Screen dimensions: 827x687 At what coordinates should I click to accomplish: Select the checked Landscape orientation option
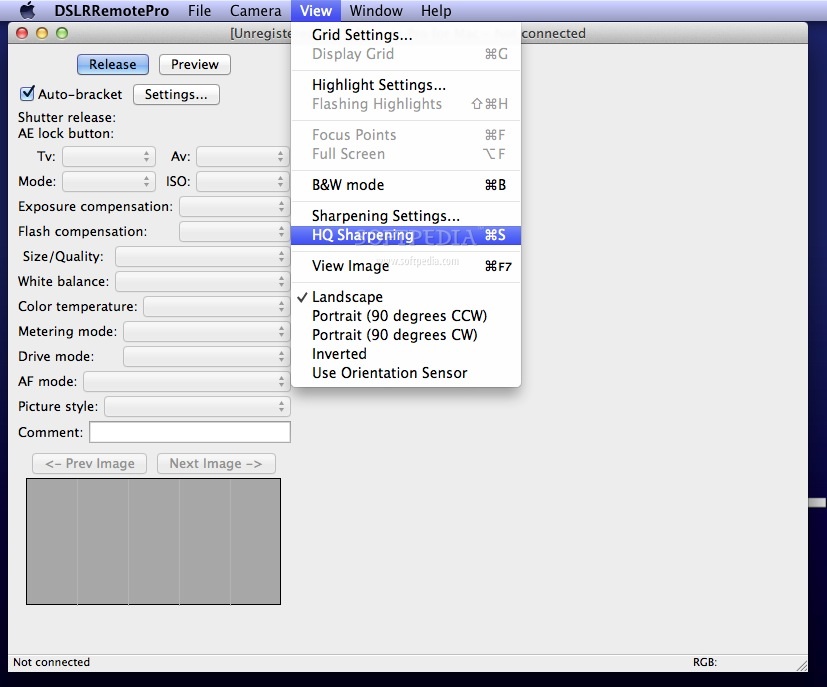coord(347,297)
